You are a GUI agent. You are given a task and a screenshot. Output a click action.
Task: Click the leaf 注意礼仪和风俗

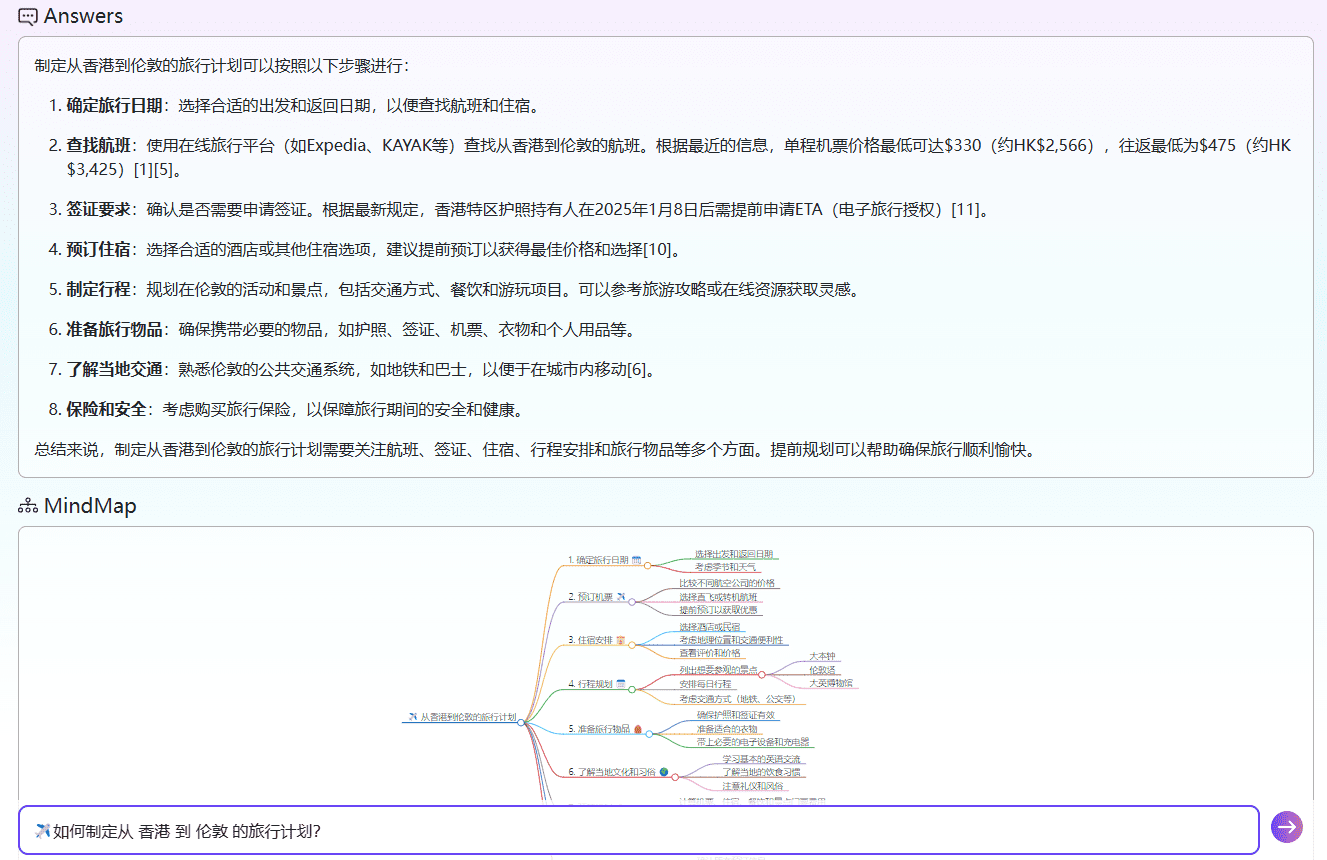(x=753, y=786)
